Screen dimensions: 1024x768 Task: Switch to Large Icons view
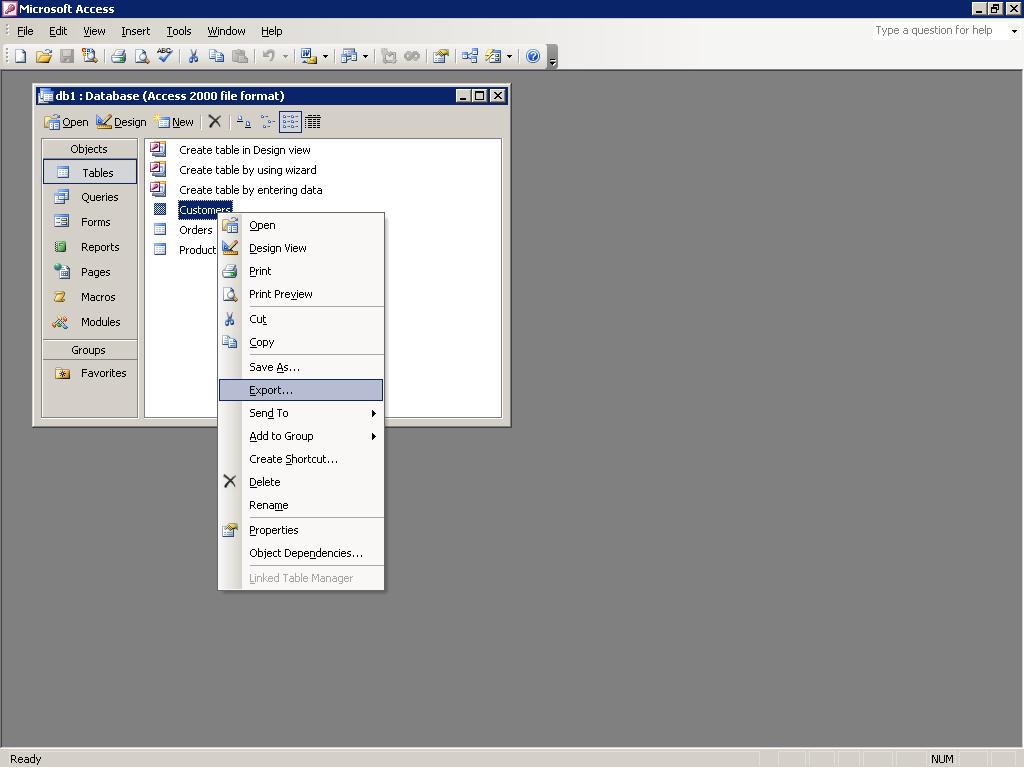point(244,121)
